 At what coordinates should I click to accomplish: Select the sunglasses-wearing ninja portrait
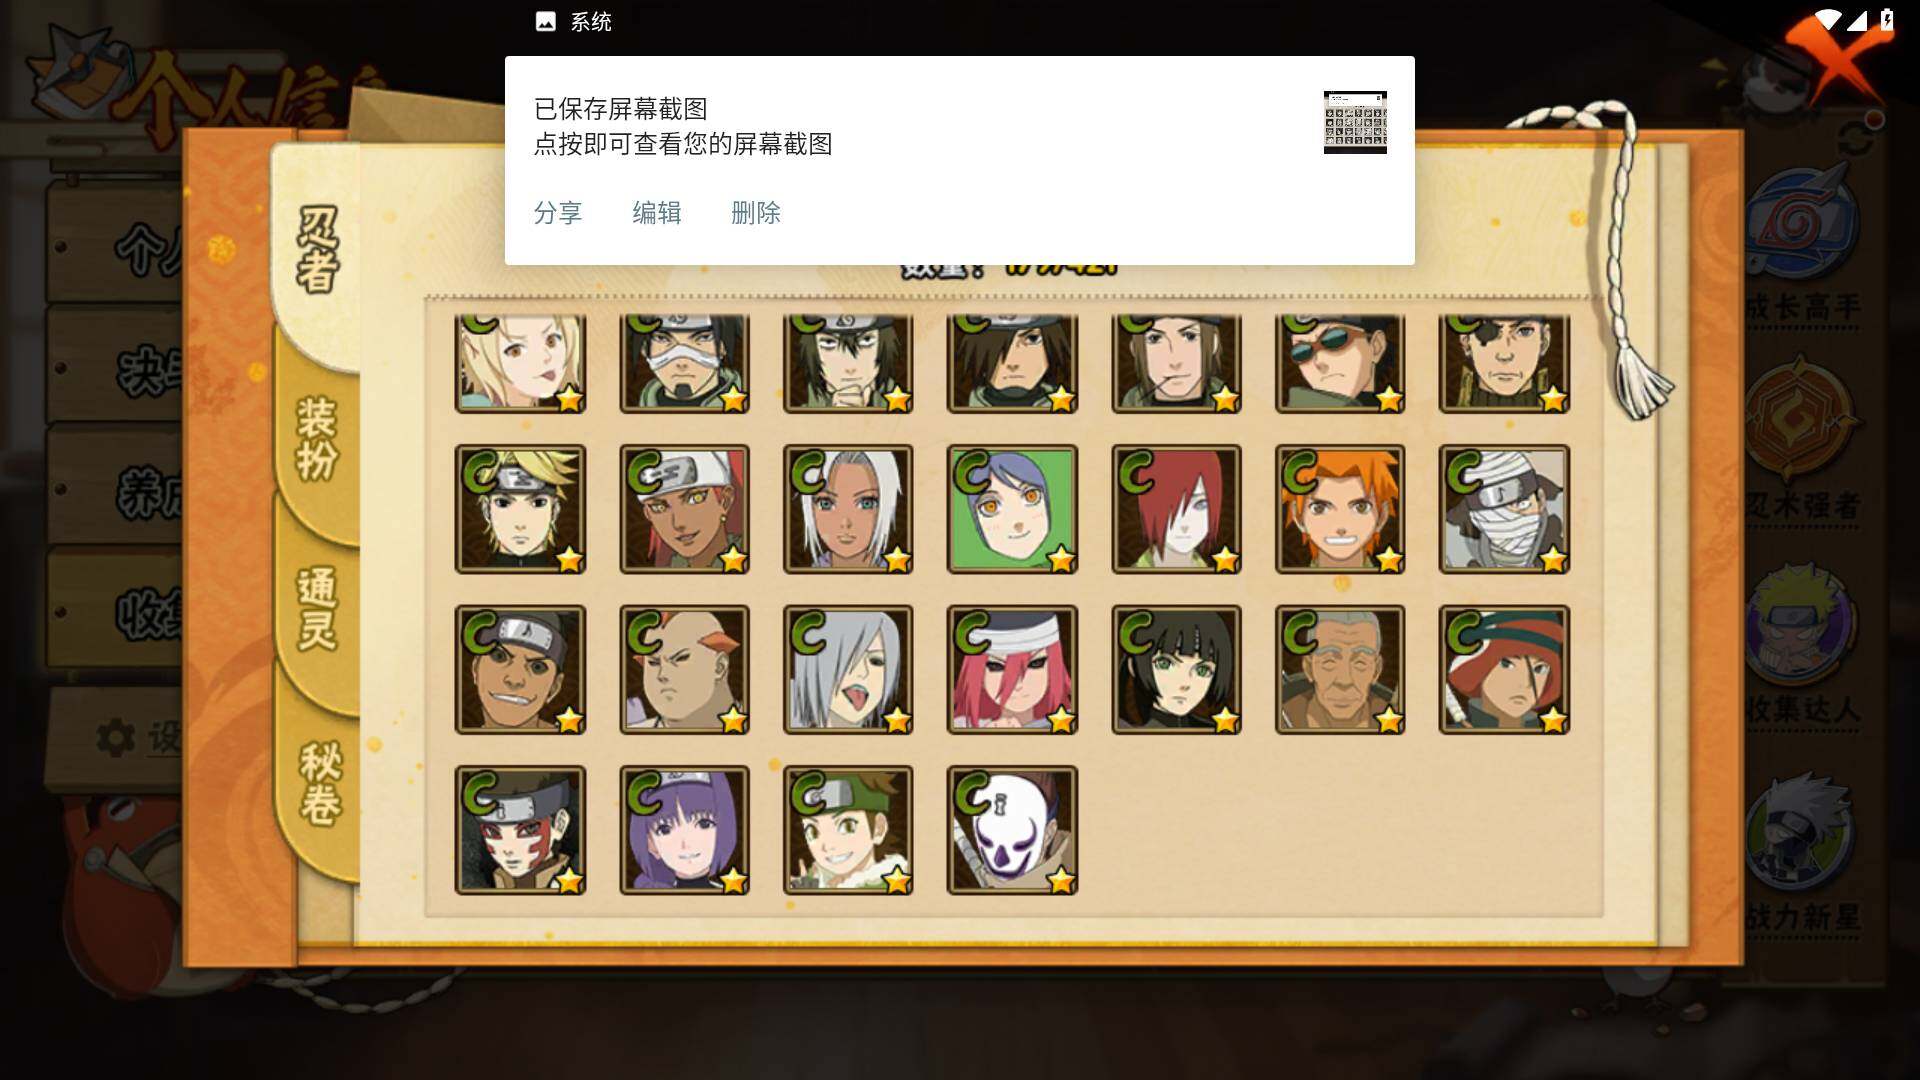coord(1340,363)
